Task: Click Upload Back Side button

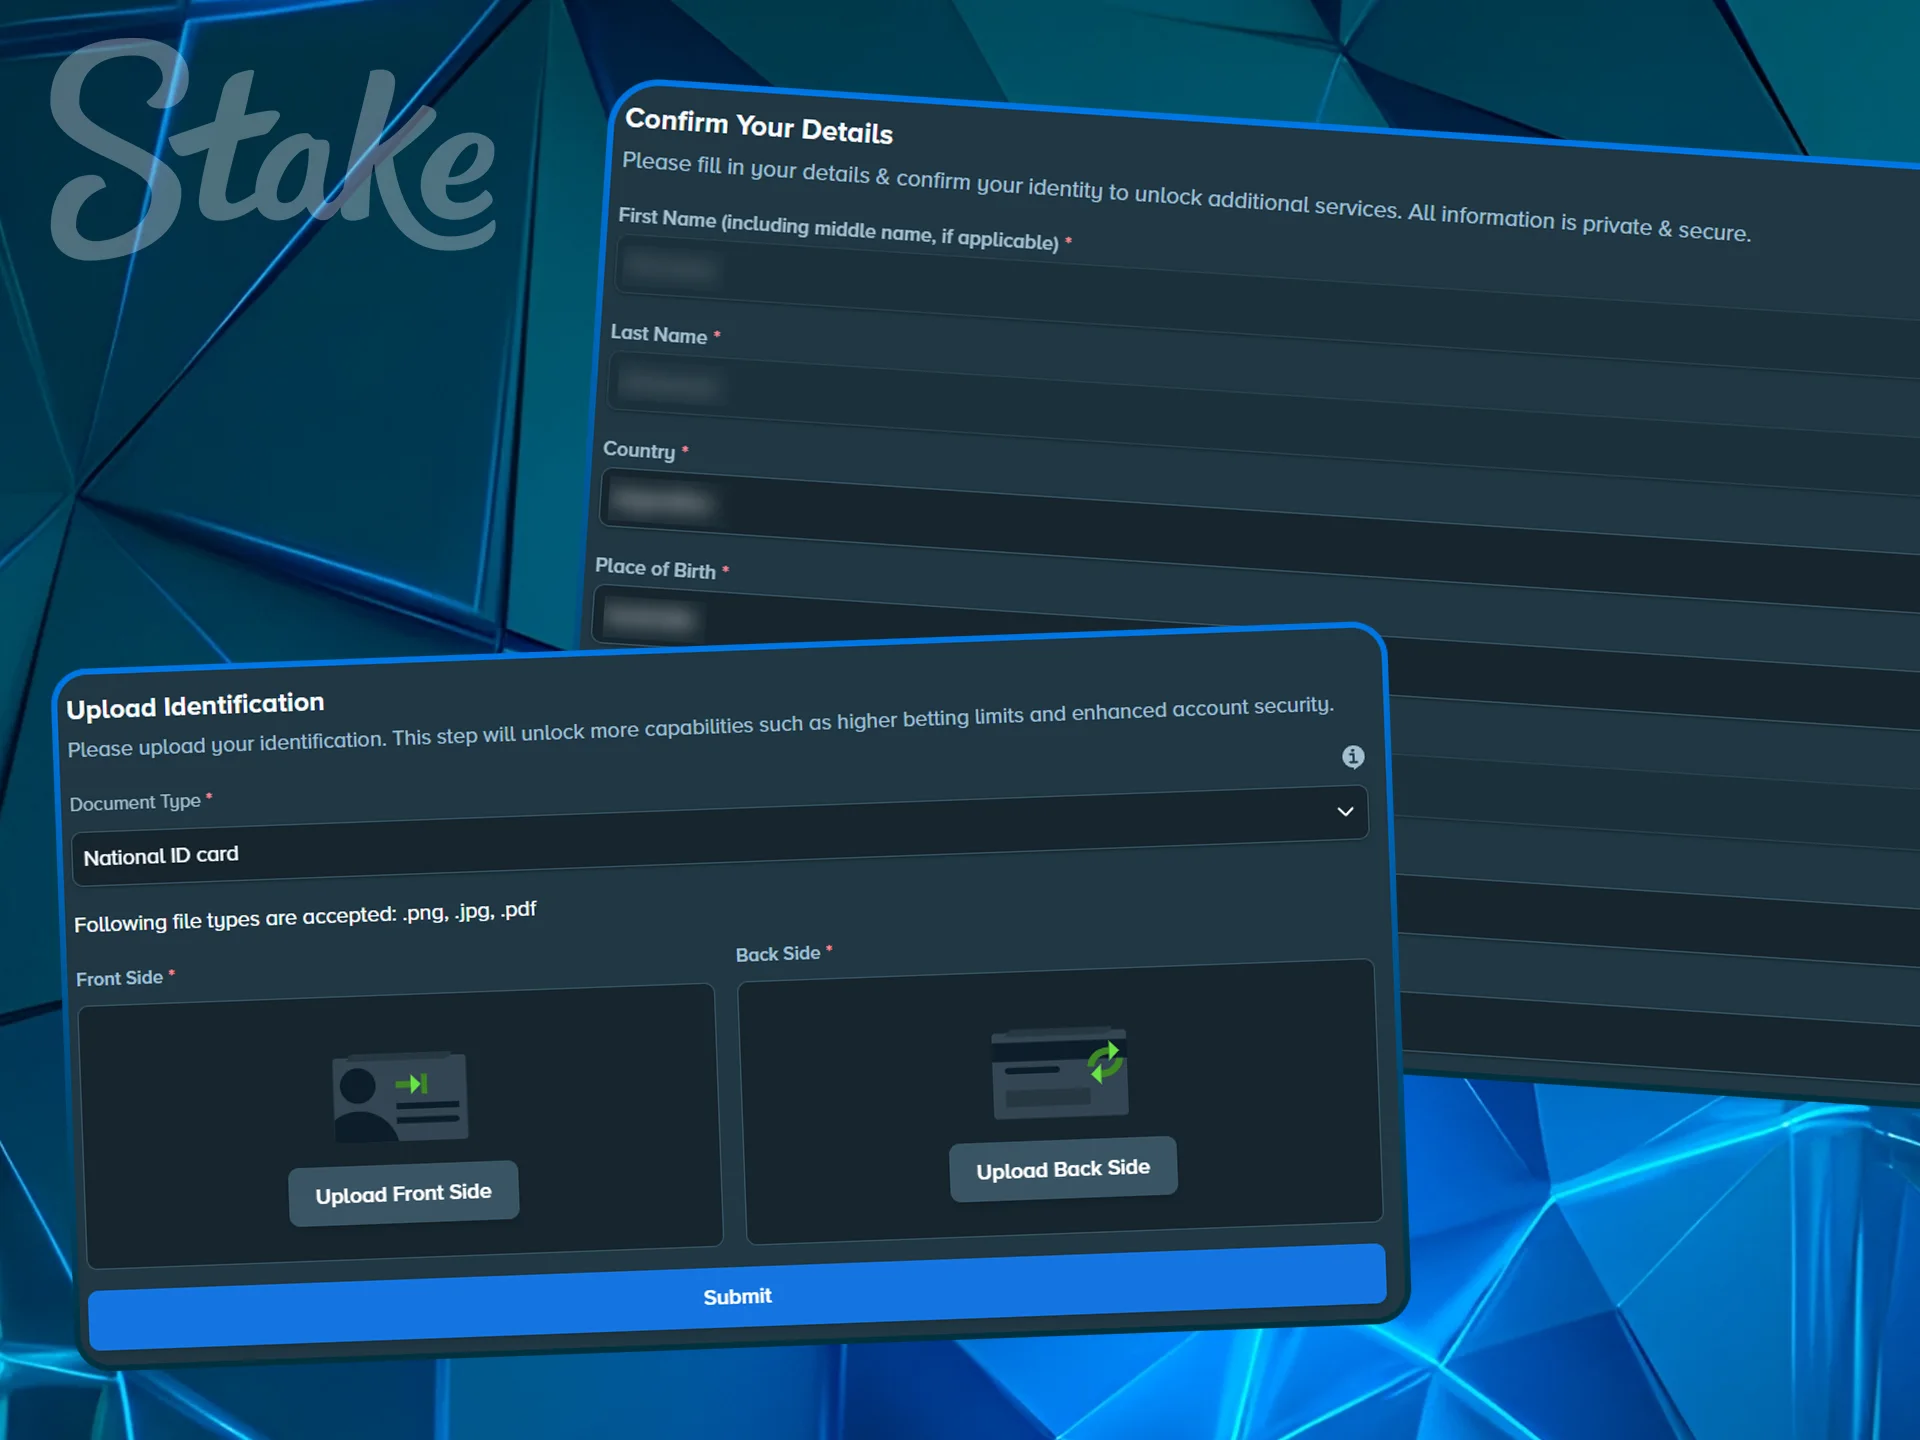Action: tap(1063, 1169)
